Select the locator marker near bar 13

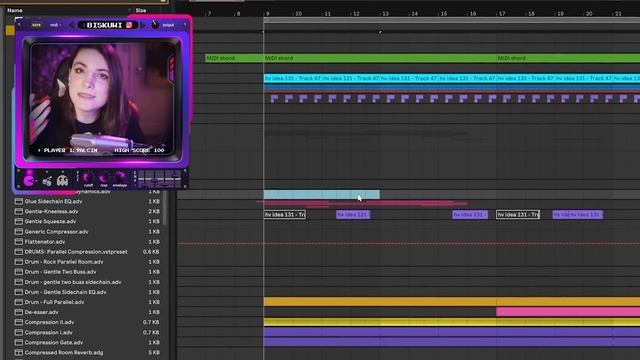pyautogui.click(x=380, y=32)
